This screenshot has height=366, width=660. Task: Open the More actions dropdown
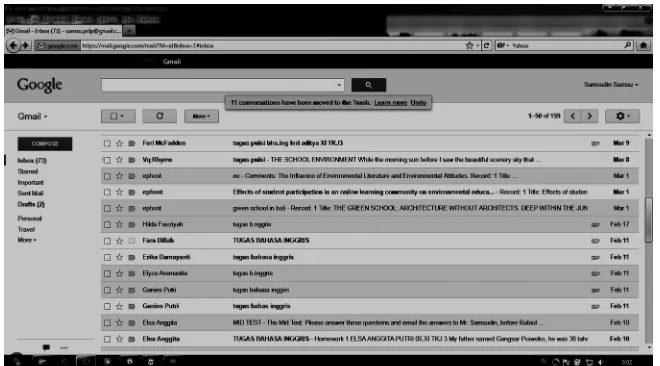click(201, 116)
